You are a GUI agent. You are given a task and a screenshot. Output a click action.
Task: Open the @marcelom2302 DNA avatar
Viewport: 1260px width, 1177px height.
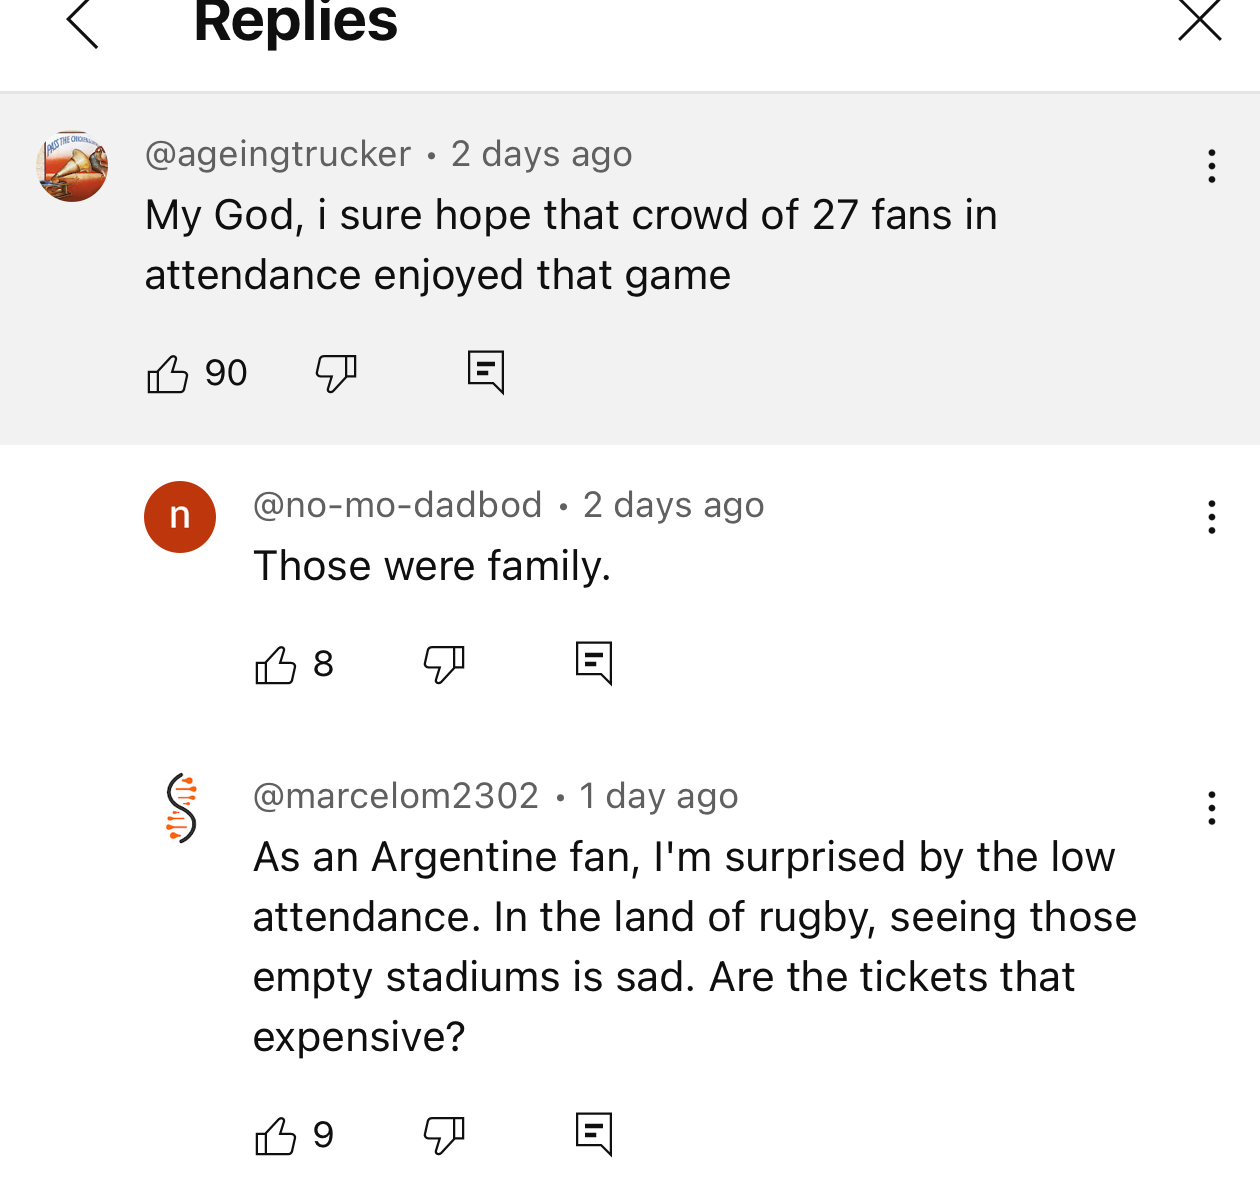click(181, 808)
